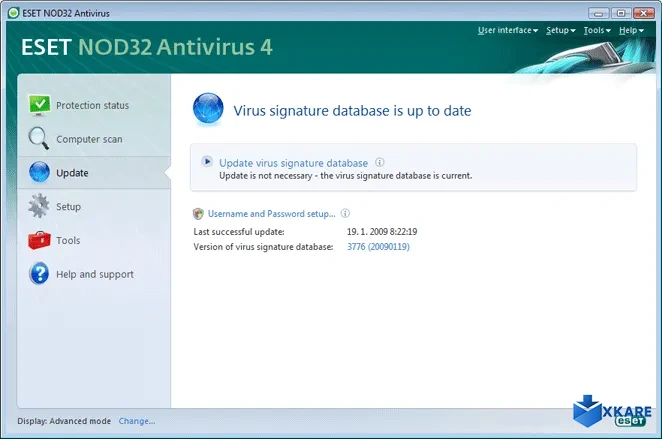Go to the Tools section label in sidebar
662x439 pixels.
pyautogui.click(x=68, y=240)
